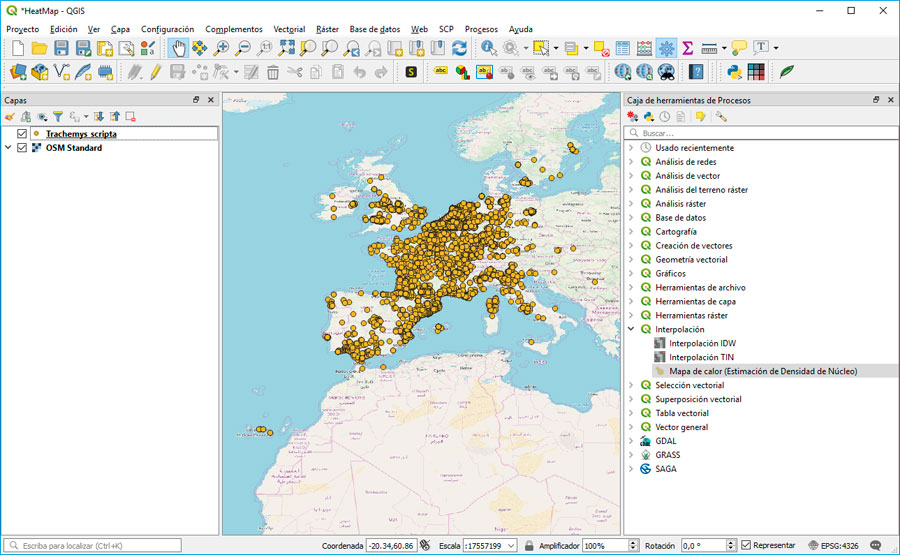Click the black S plugin icon
Image resolution: width=900 pixels, height=555 pixels.
[x=411, y=72]
